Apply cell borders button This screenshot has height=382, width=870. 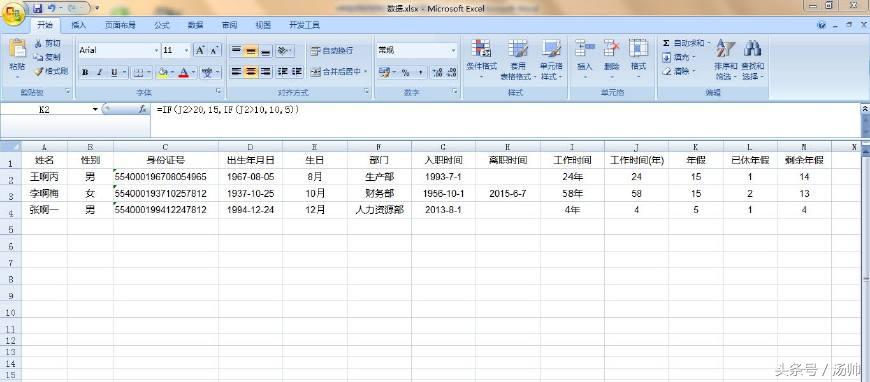tap(138, 72)
